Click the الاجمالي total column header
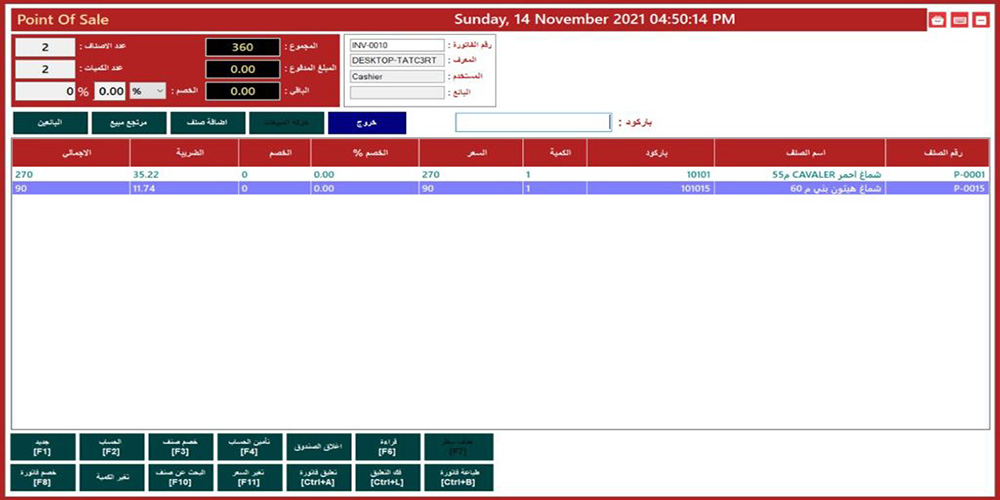 click(x=71, y=153)
